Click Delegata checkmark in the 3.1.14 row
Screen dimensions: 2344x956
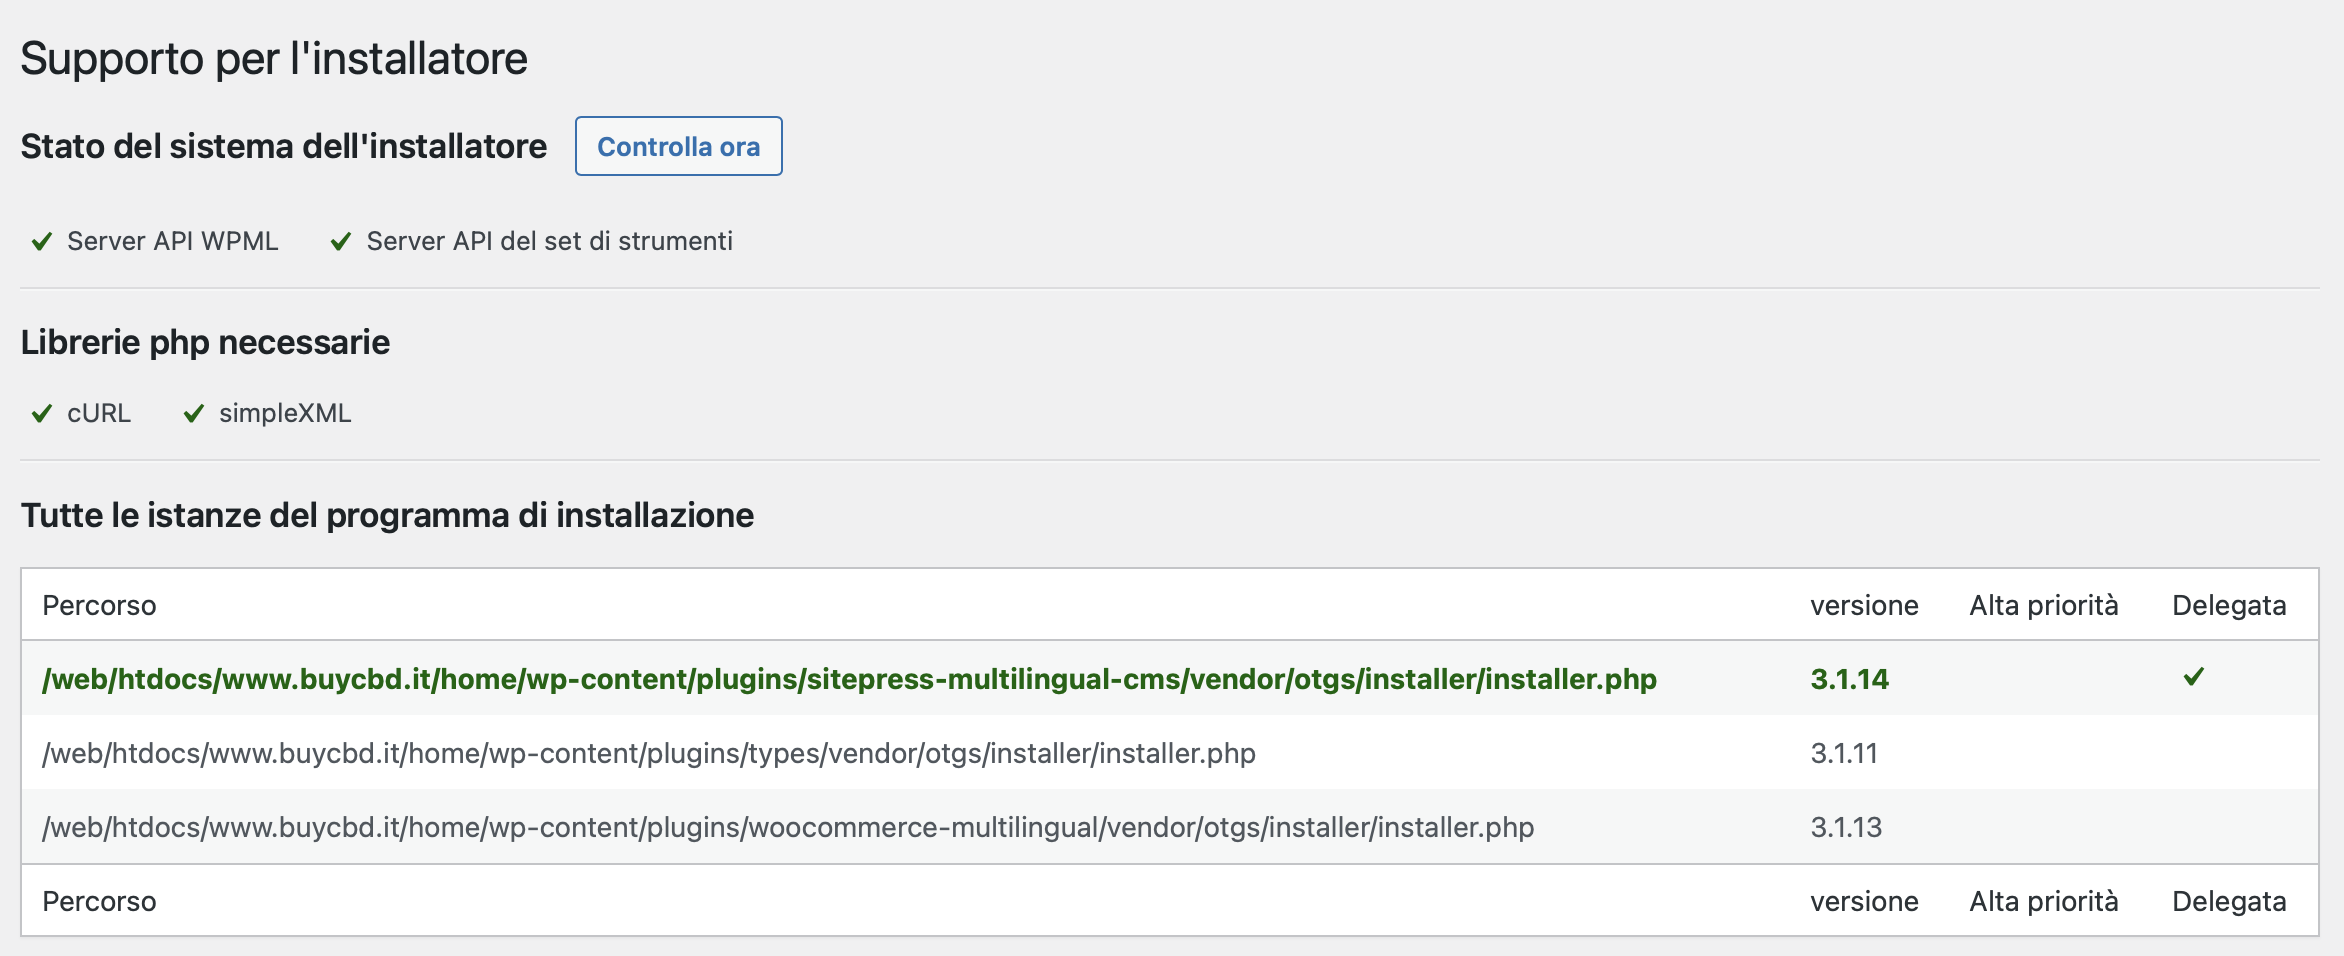2194,677
